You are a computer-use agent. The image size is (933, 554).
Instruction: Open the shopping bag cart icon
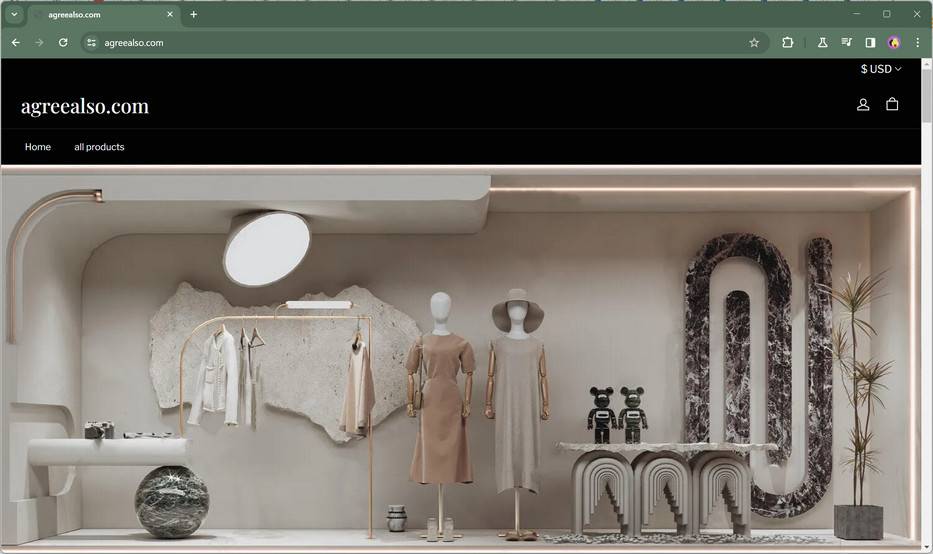pyautogui.click(x=892, y=104)
